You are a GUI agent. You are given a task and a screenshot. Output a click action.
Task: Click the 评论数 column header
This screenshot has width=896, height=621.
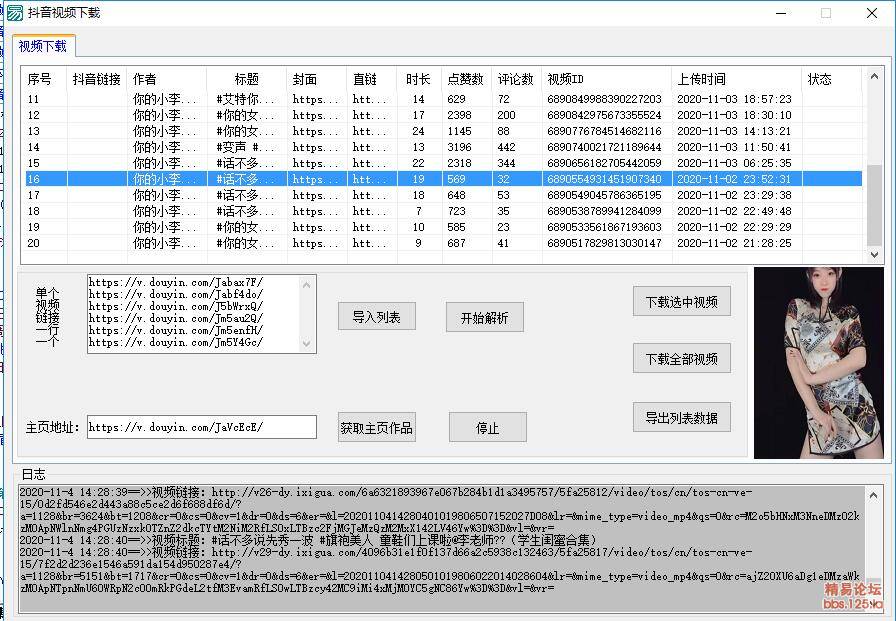click(x=517, y=79)
